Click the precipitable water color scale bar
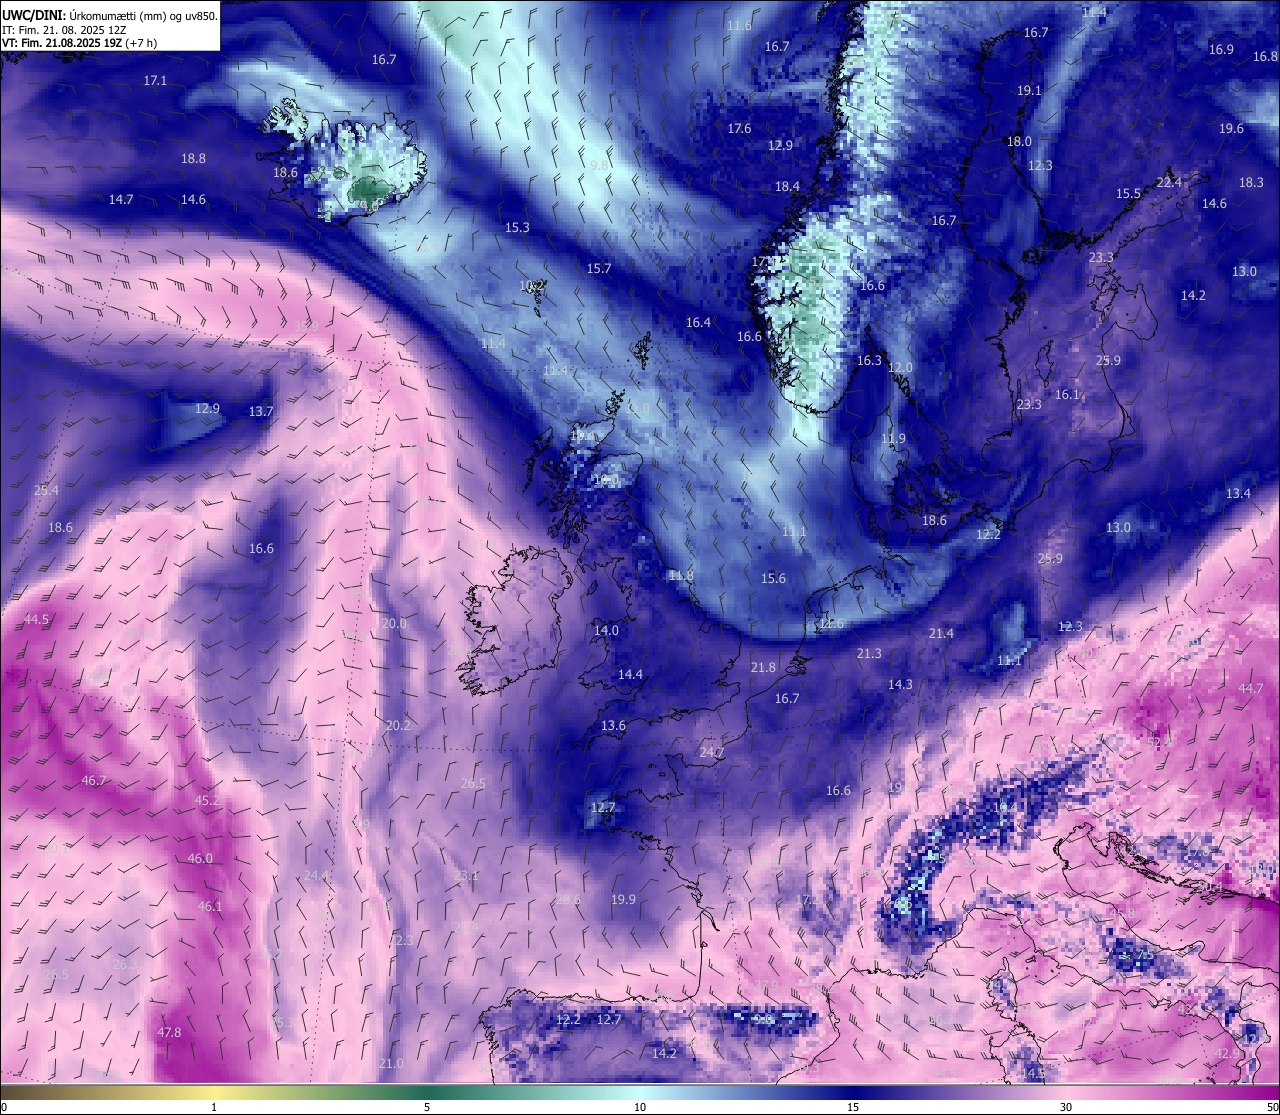Viewport: 1280px width, 1115px height. pyautogui.click(x=640, y=1092)
